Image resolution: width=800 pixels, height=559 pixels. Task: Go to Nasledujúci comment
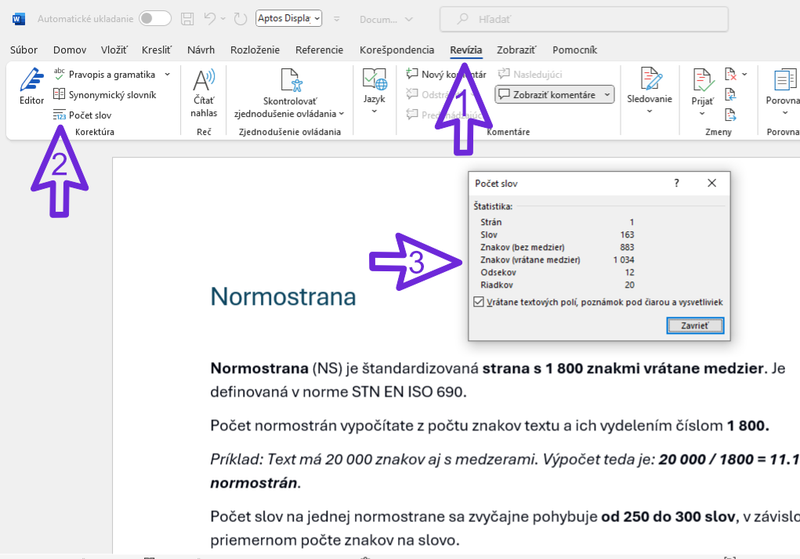point(530,74)
